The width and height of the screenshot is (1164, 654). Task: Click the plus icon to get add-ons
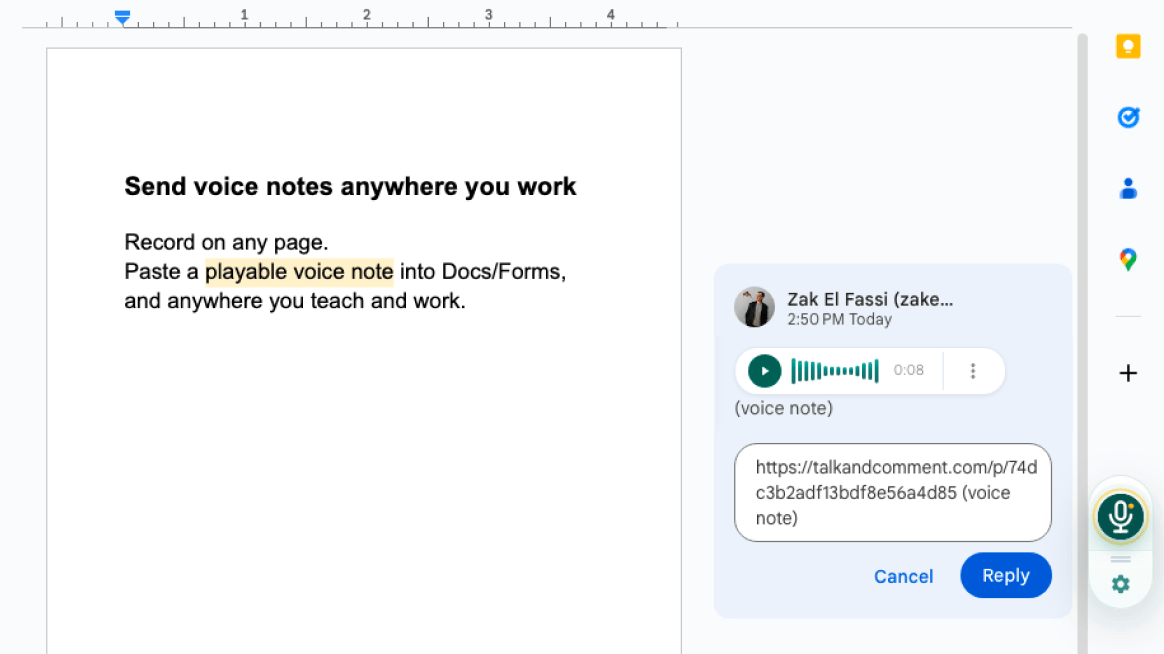click(x=1127, y=373)
